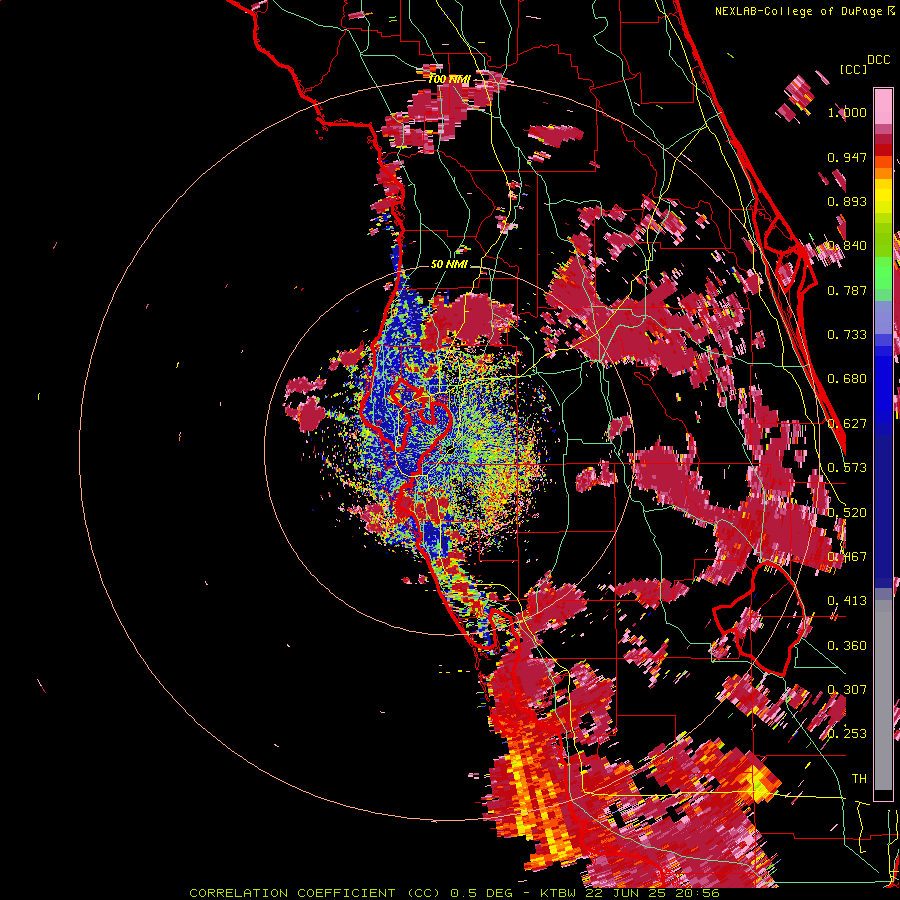This screenshot has height=900, width=900.
Task: Click the 0.733 scale value
Action: [847, 335]
